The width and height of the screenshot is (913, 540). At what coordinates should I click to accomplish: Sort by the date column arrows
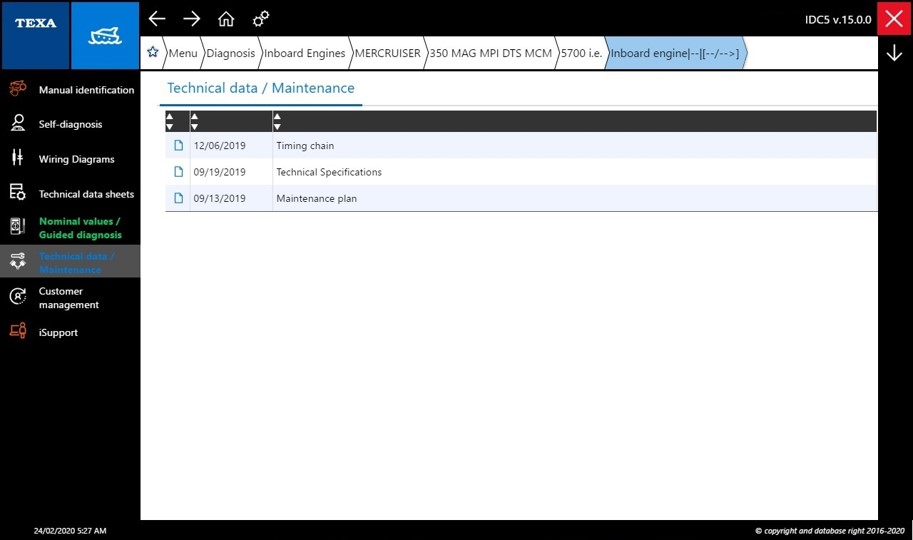(194, 121)
